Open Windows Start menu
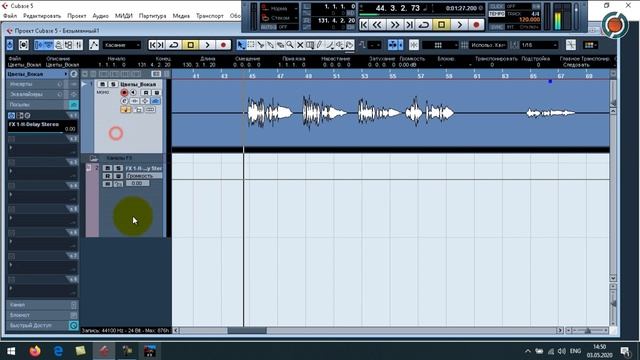 coord(11,351)
